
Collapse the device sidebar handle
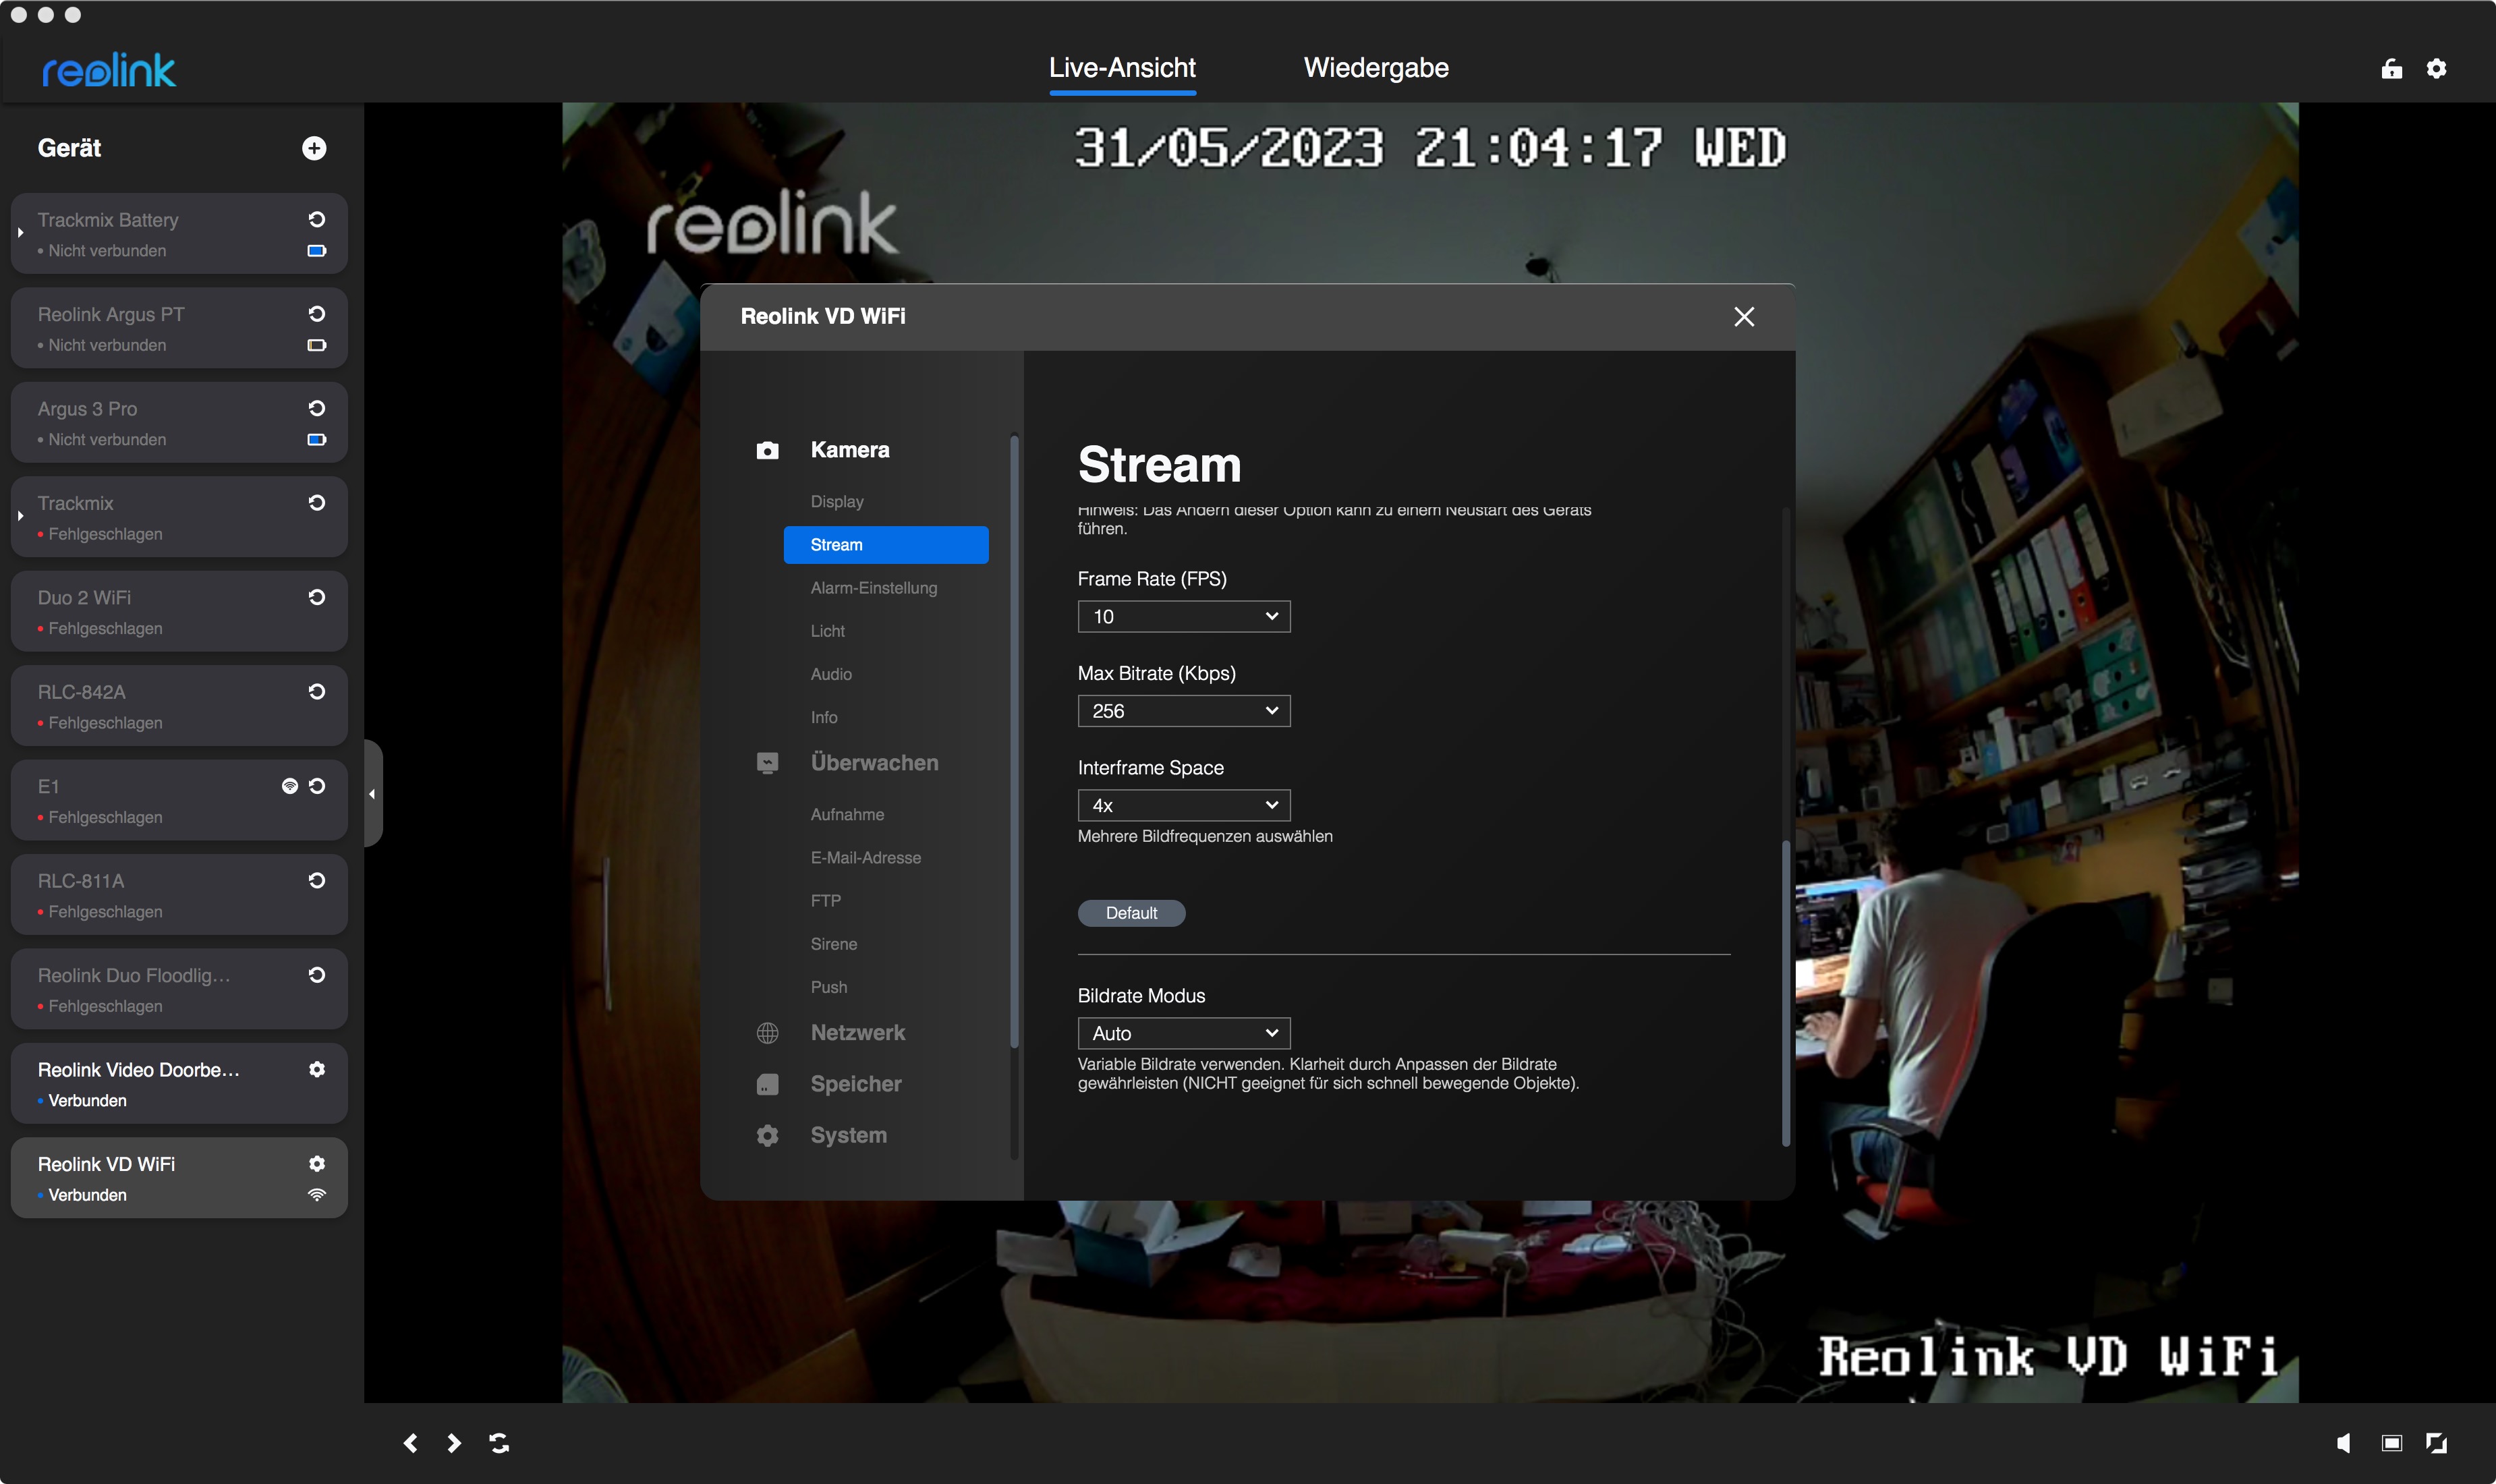(372, 794)
